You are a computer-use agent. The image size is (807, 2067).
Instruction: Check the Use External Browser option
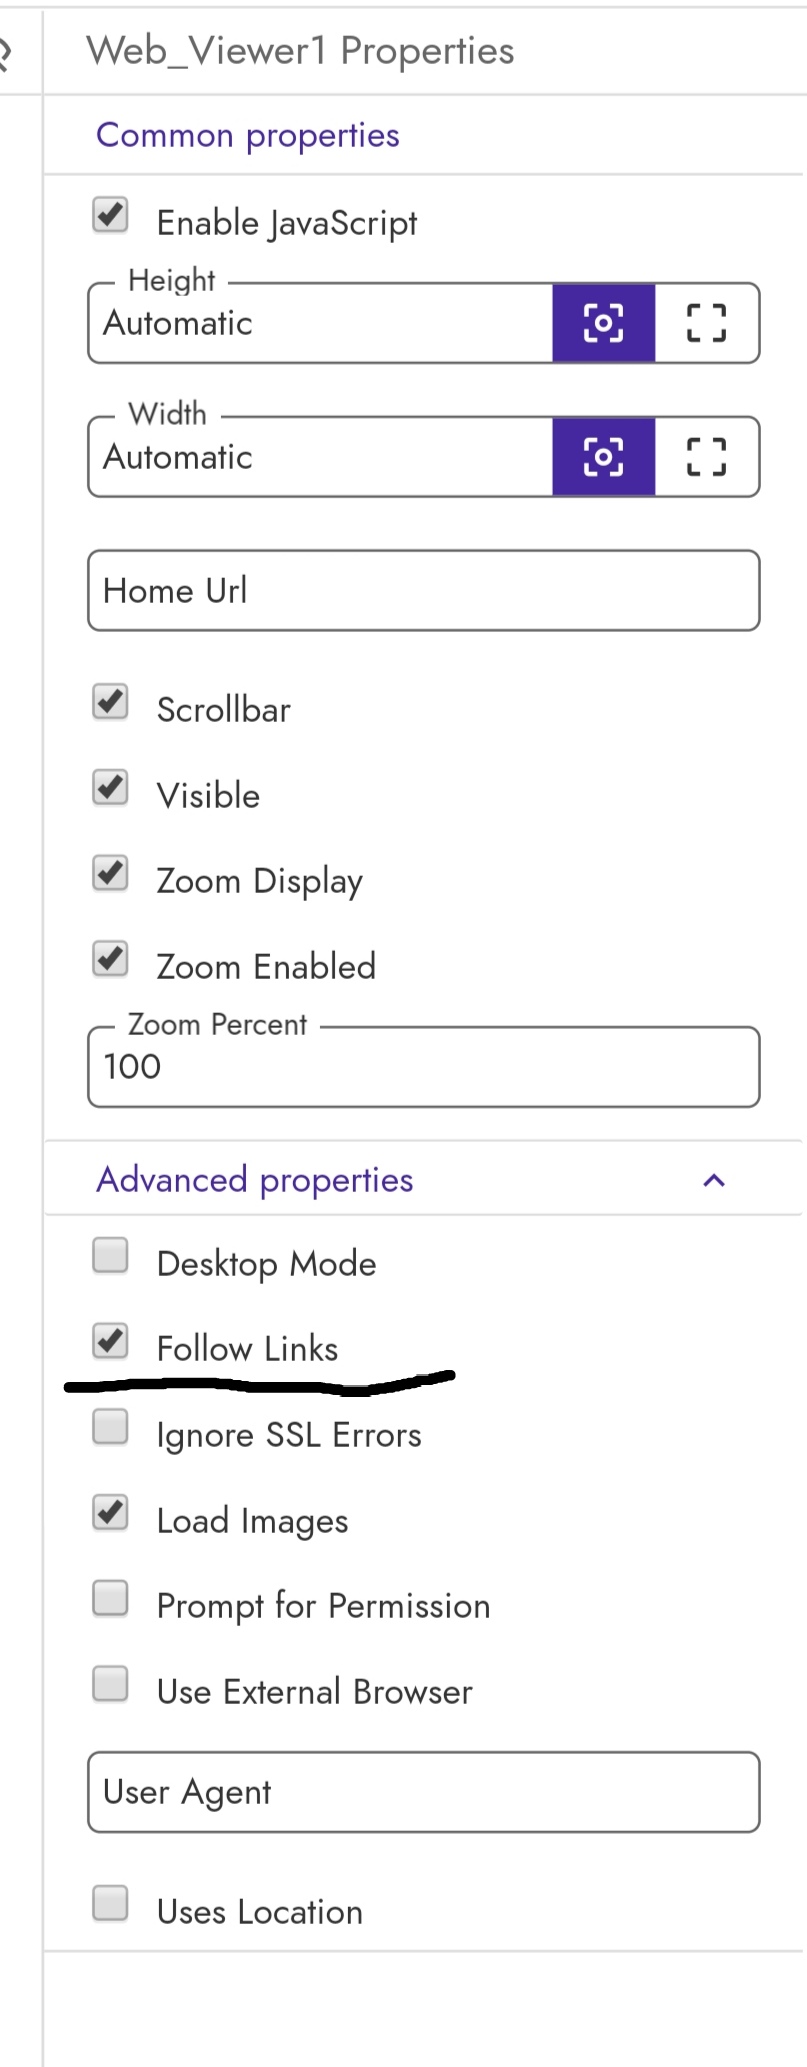pos(110,1684)
